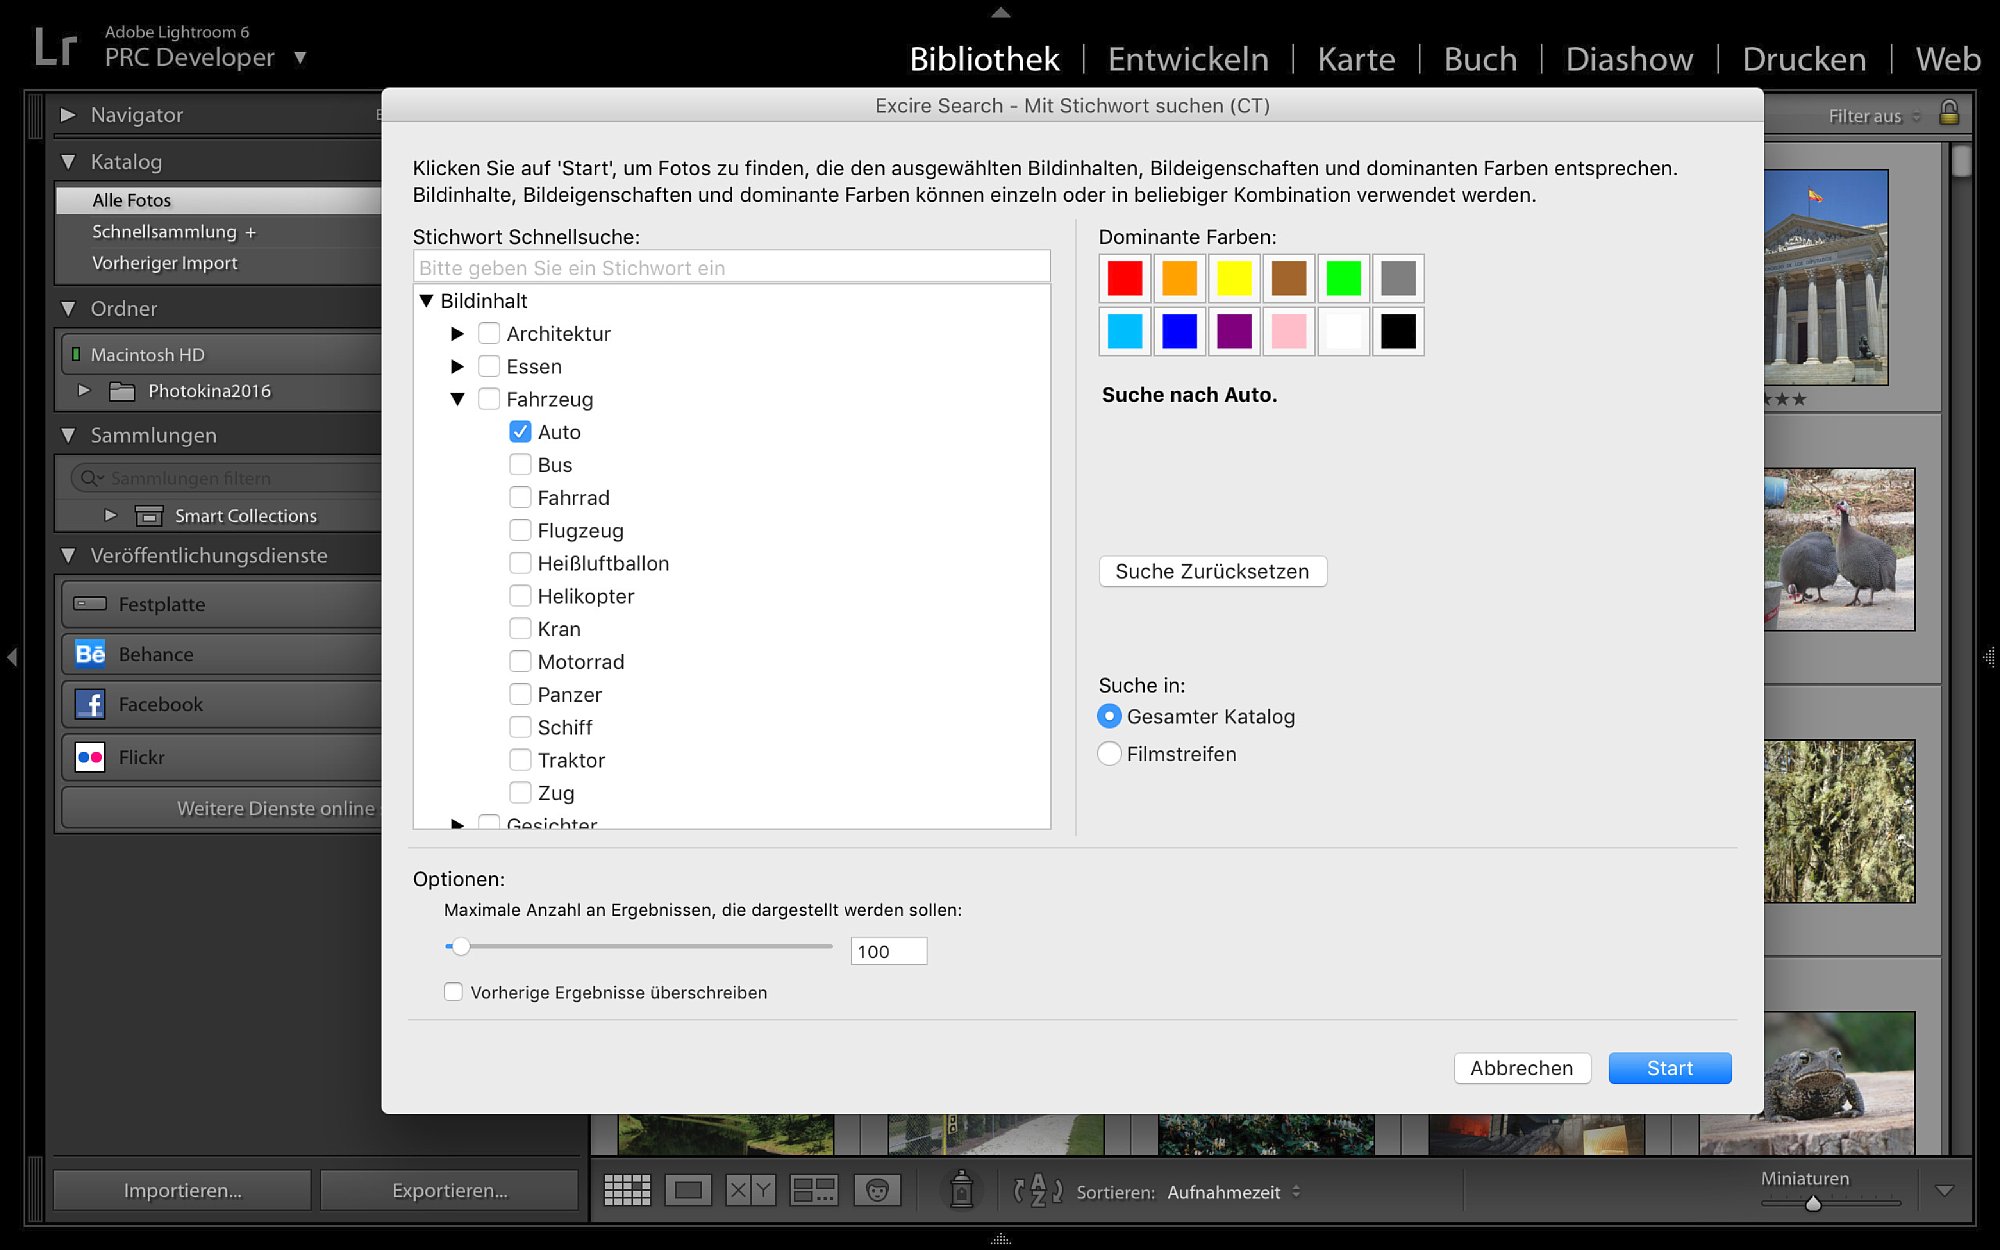Open survey view icon
2000x1250 pixels.
[813, 1190]
